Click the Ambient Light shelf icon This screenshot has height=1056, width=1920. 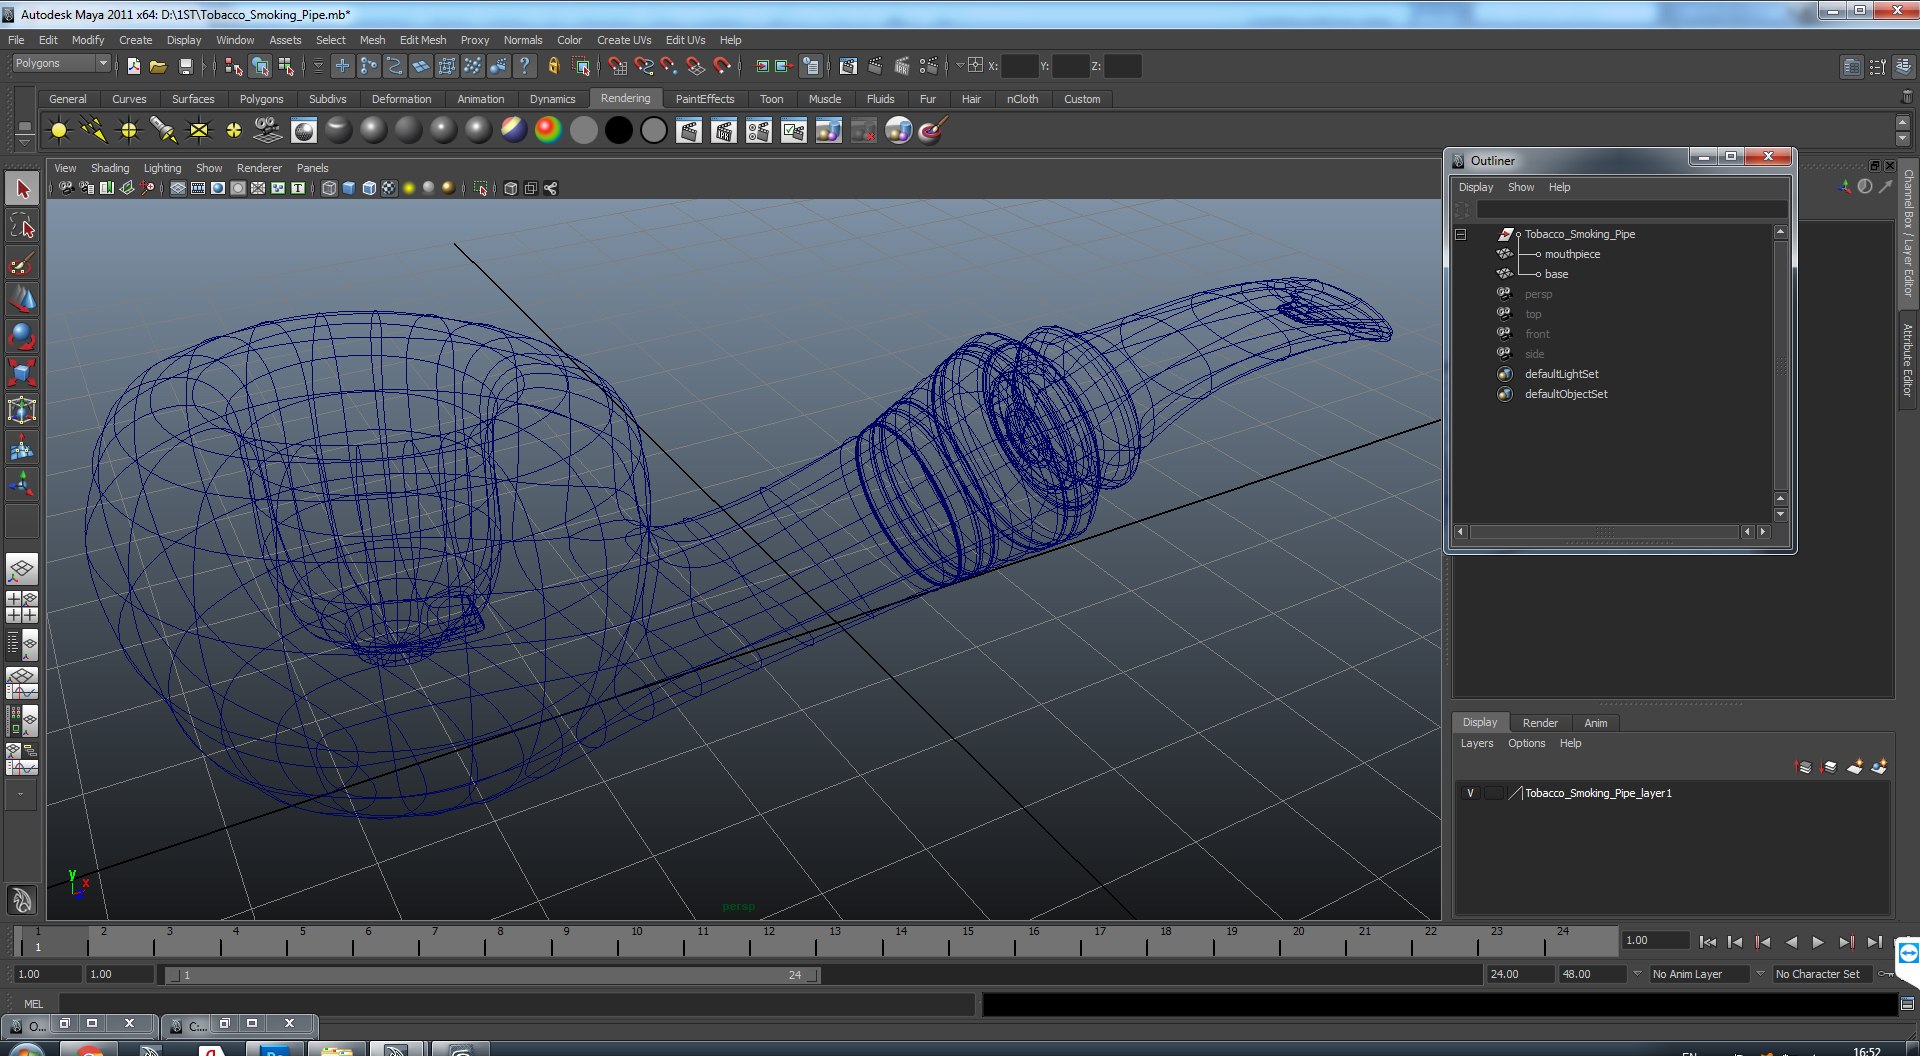[x=59, y=131]
